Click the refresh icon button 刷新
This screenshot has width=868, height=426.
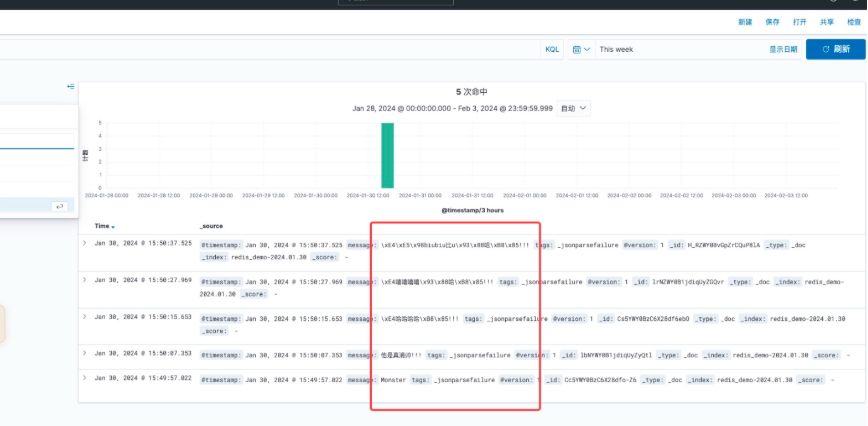[835, 49]
